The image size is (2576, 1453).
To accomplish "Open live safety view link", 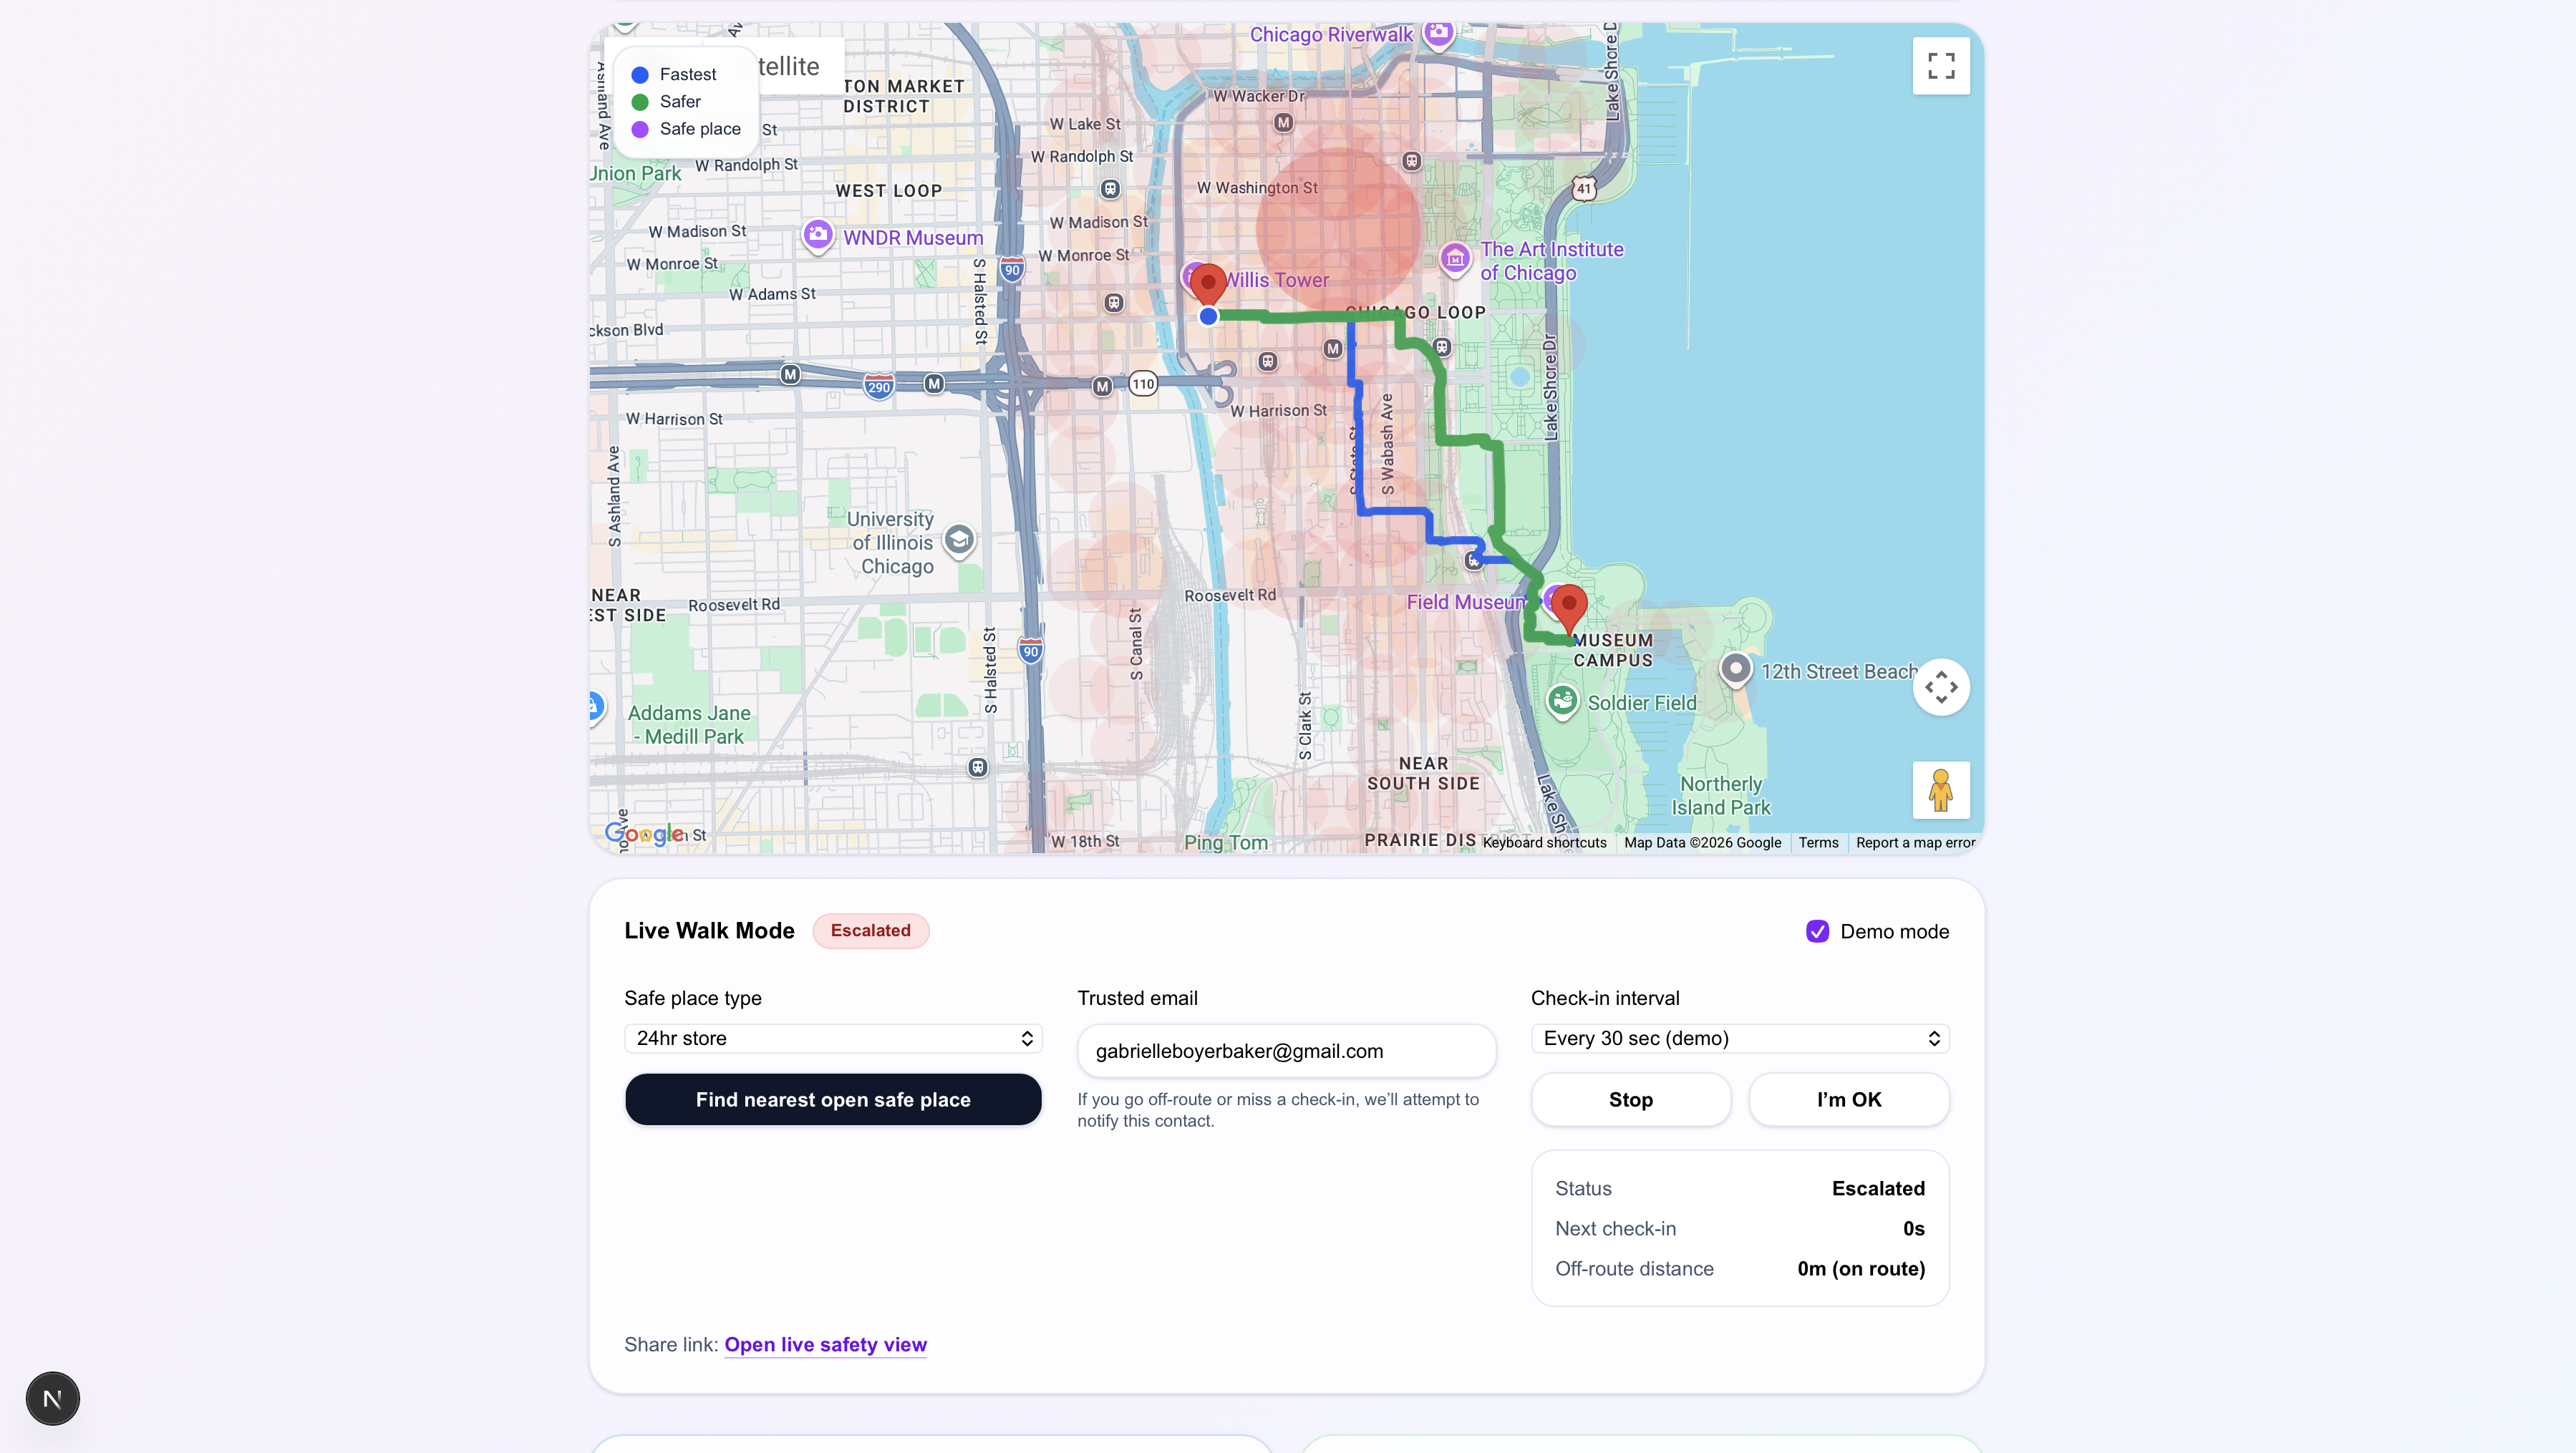I will (x=825, y=1344).
